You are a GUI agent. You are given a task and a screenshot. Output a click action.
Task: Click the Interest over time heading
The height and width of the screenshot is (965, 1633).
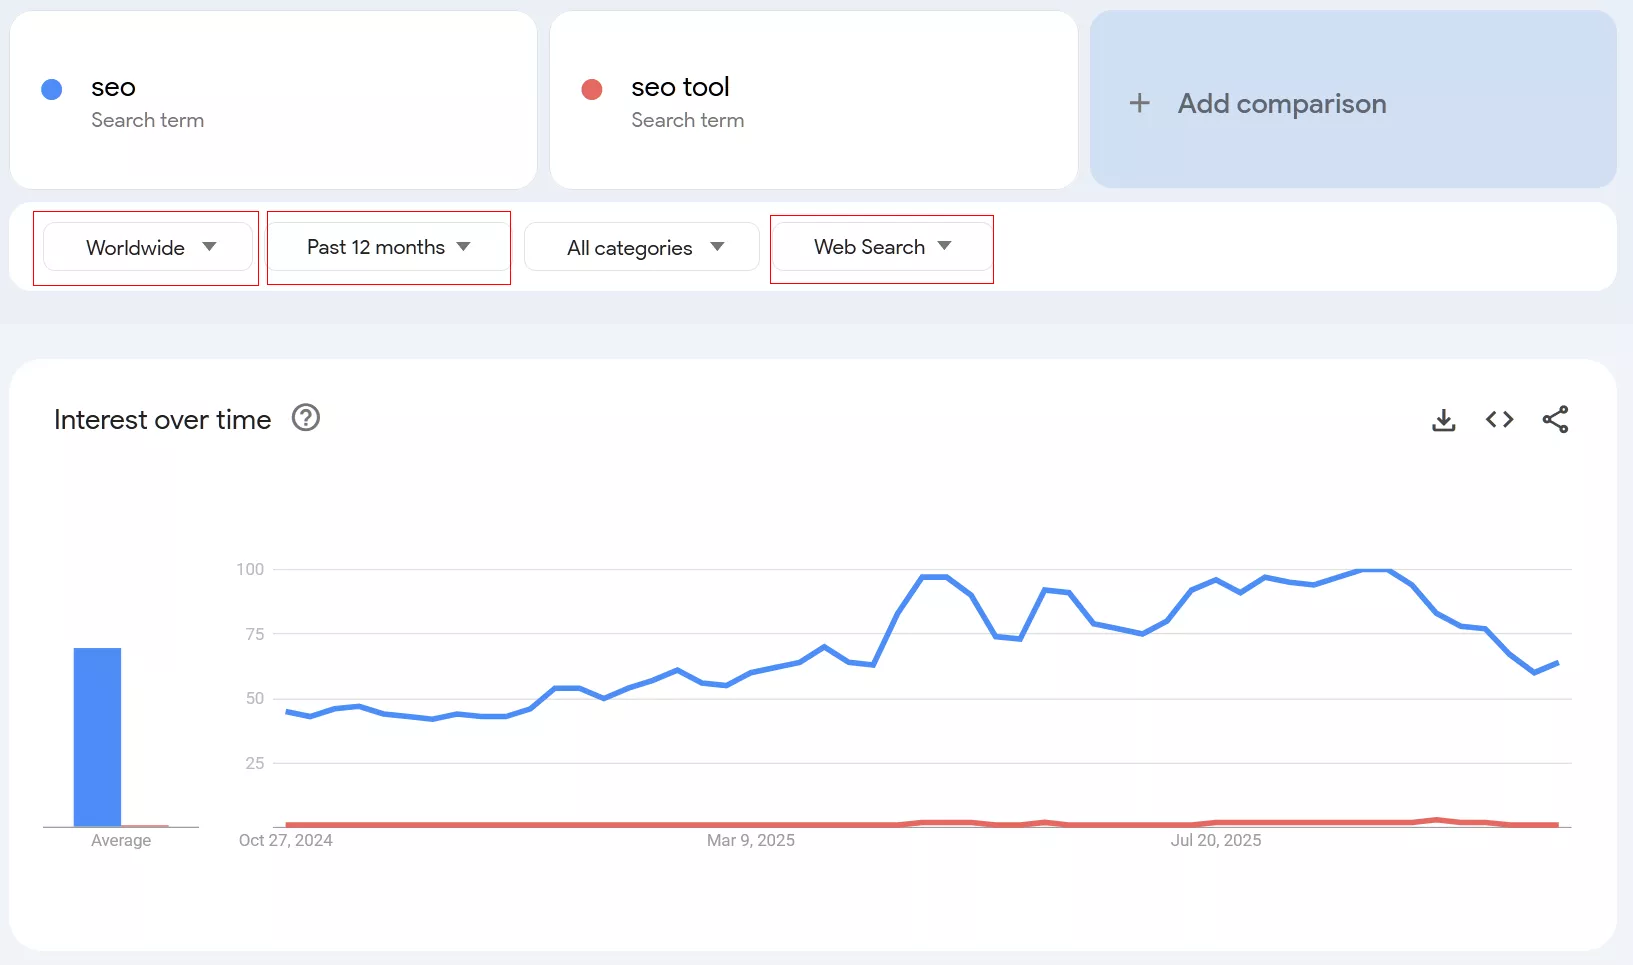tap(162, 420)
